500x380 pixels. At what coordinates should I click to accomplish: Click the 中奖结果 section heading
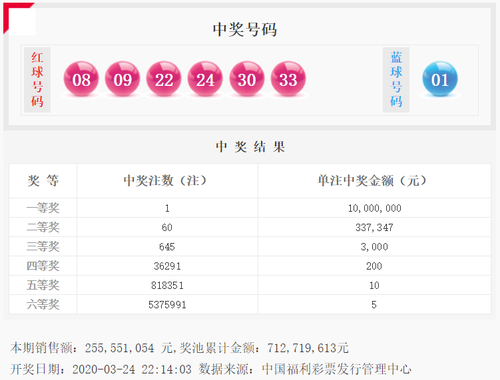(250, 147)
